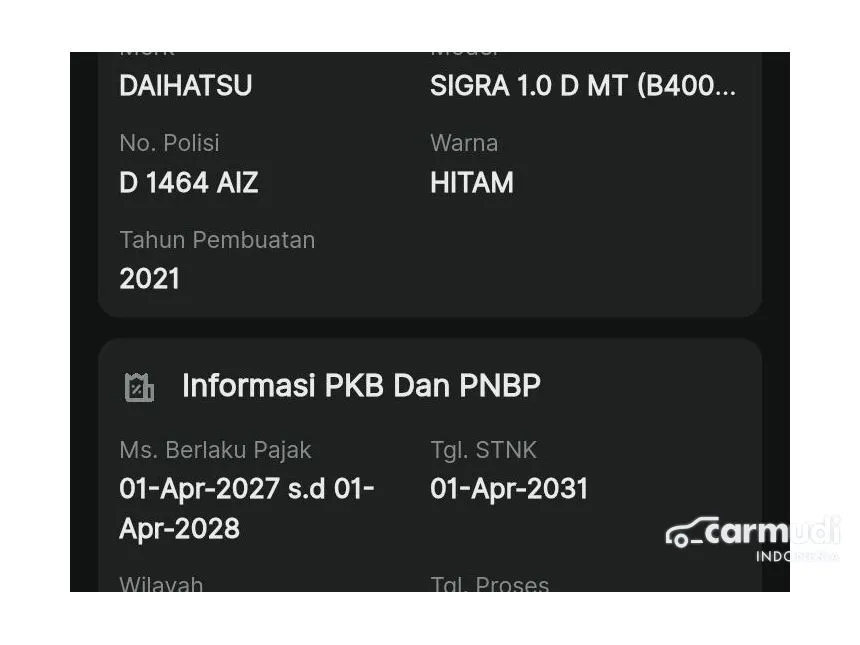Click the Tgl. STNK label
This screenshot has width=860, height=645.
coord(484,450)
